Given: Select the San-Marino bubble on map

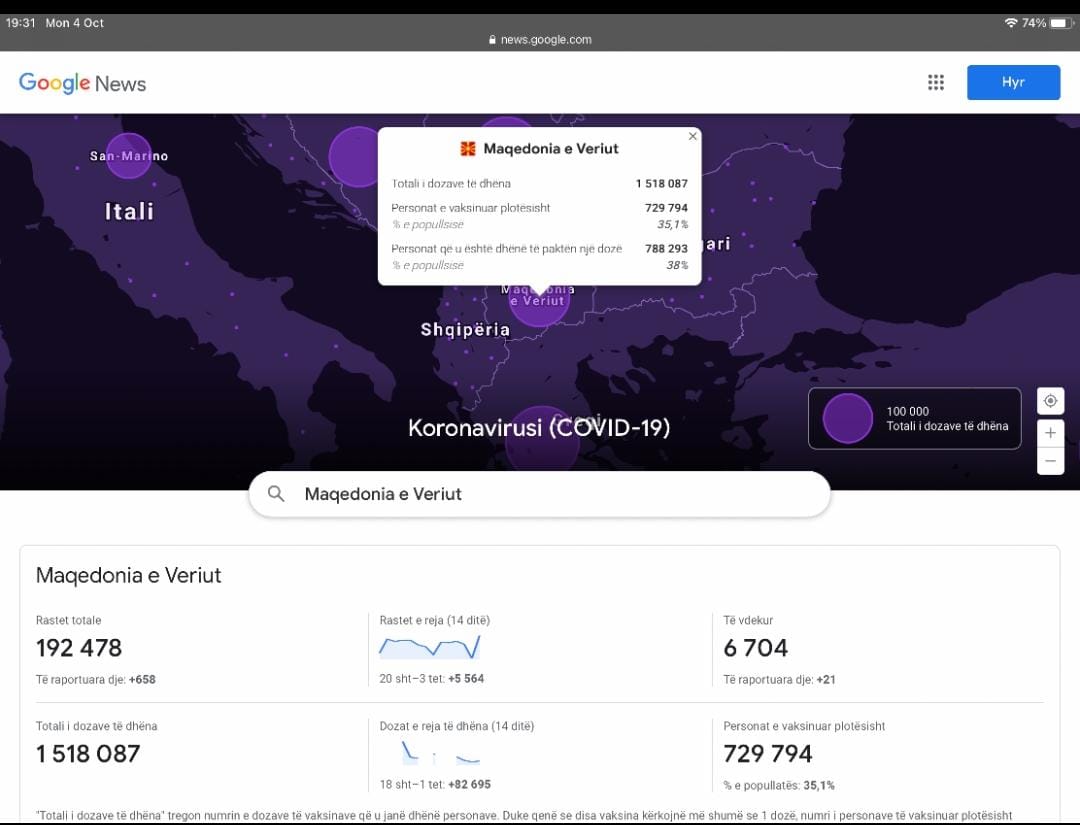Looking at the screenshot, I should (x=128, y=156).
